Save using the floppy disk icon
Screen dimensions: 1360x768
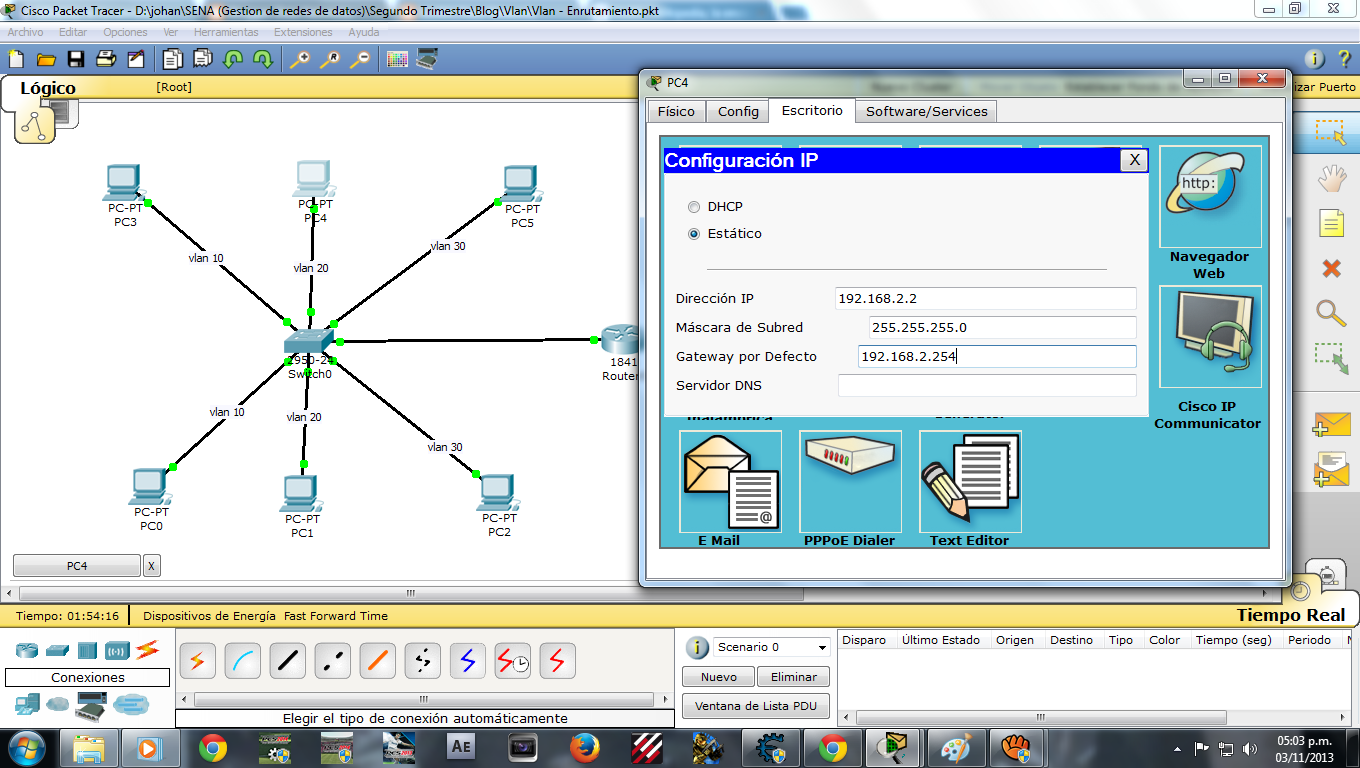(x=76, y=59)
